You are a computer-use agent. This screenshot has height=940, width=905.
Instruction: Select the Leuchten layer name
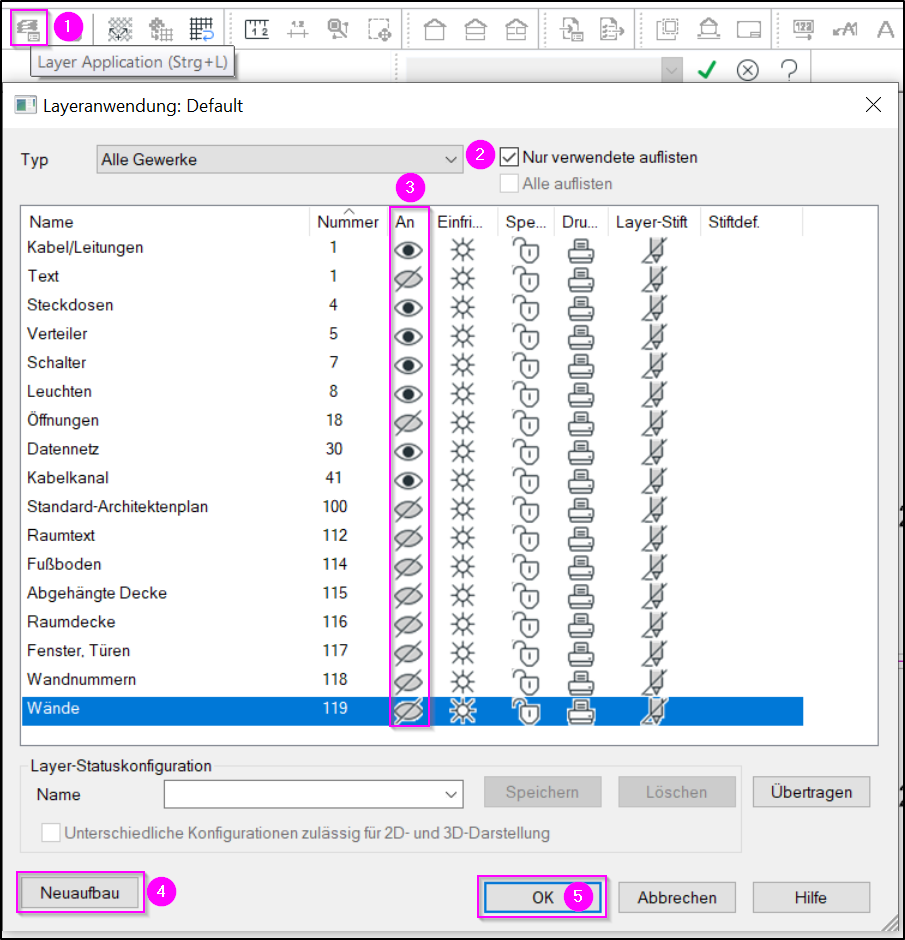click(x=59, y=391)
